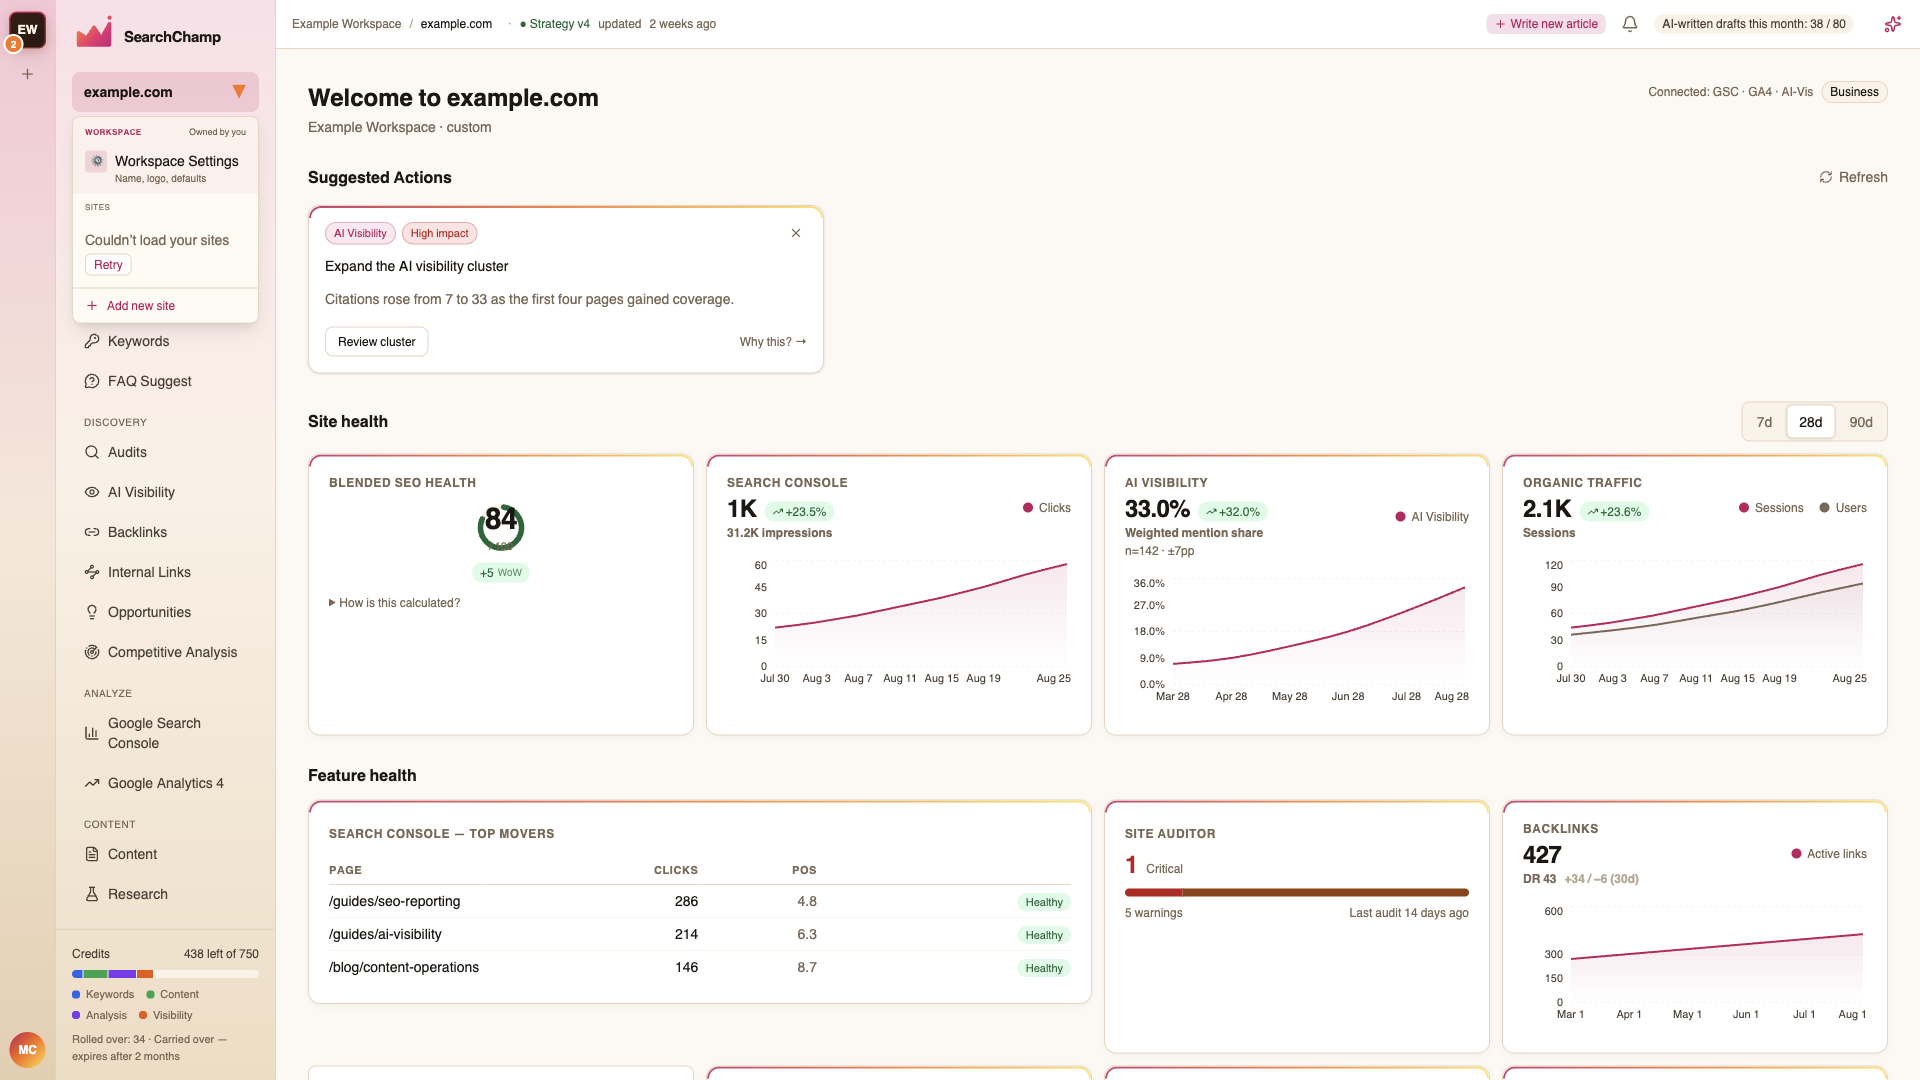Open AI Visibility via eye icon
Viewport: 1920px width, 1080px height.
pos(92,492)
